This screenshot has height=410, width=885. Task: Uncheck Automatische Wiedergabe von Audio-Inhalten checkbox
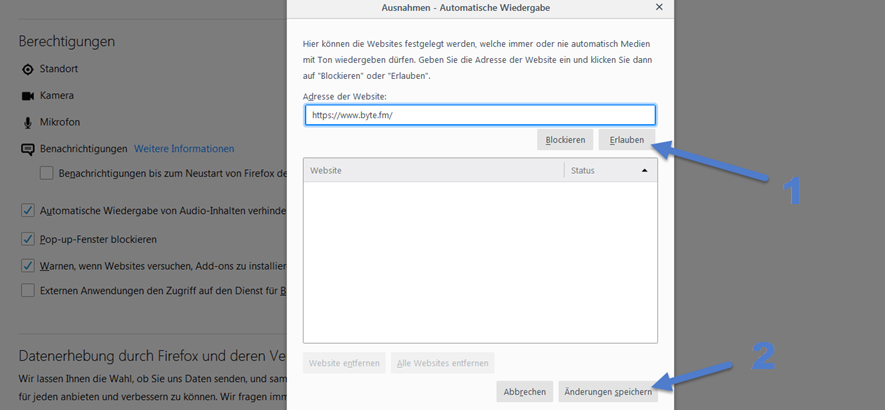(28, 211)
